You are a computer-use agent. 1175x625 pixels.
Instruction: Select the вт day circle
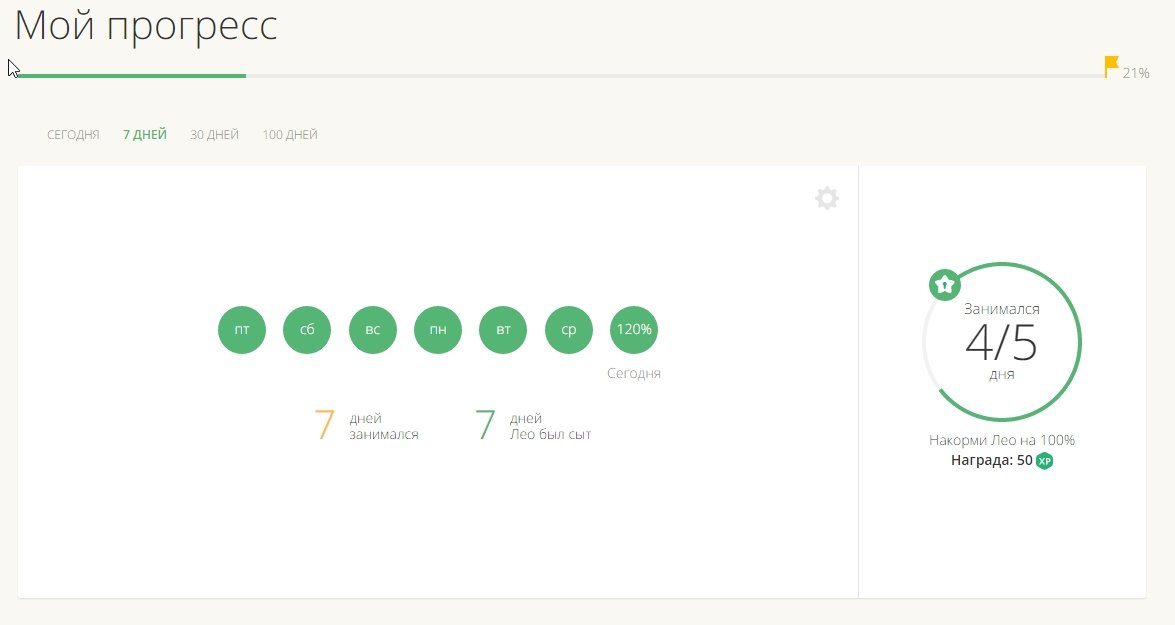click(x=503, y=330)
